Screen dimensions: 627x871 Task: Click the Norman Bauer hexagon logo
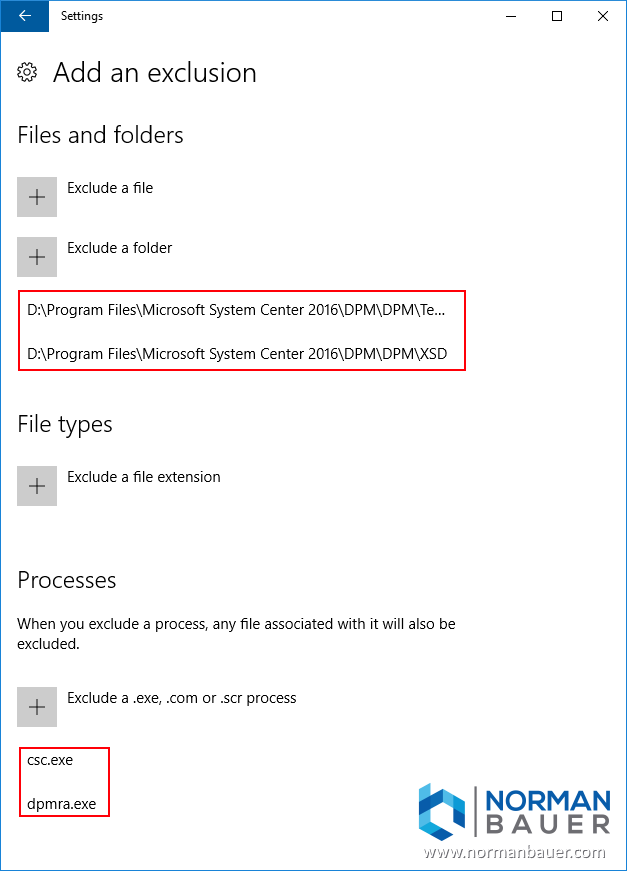[x=441, y=811]
